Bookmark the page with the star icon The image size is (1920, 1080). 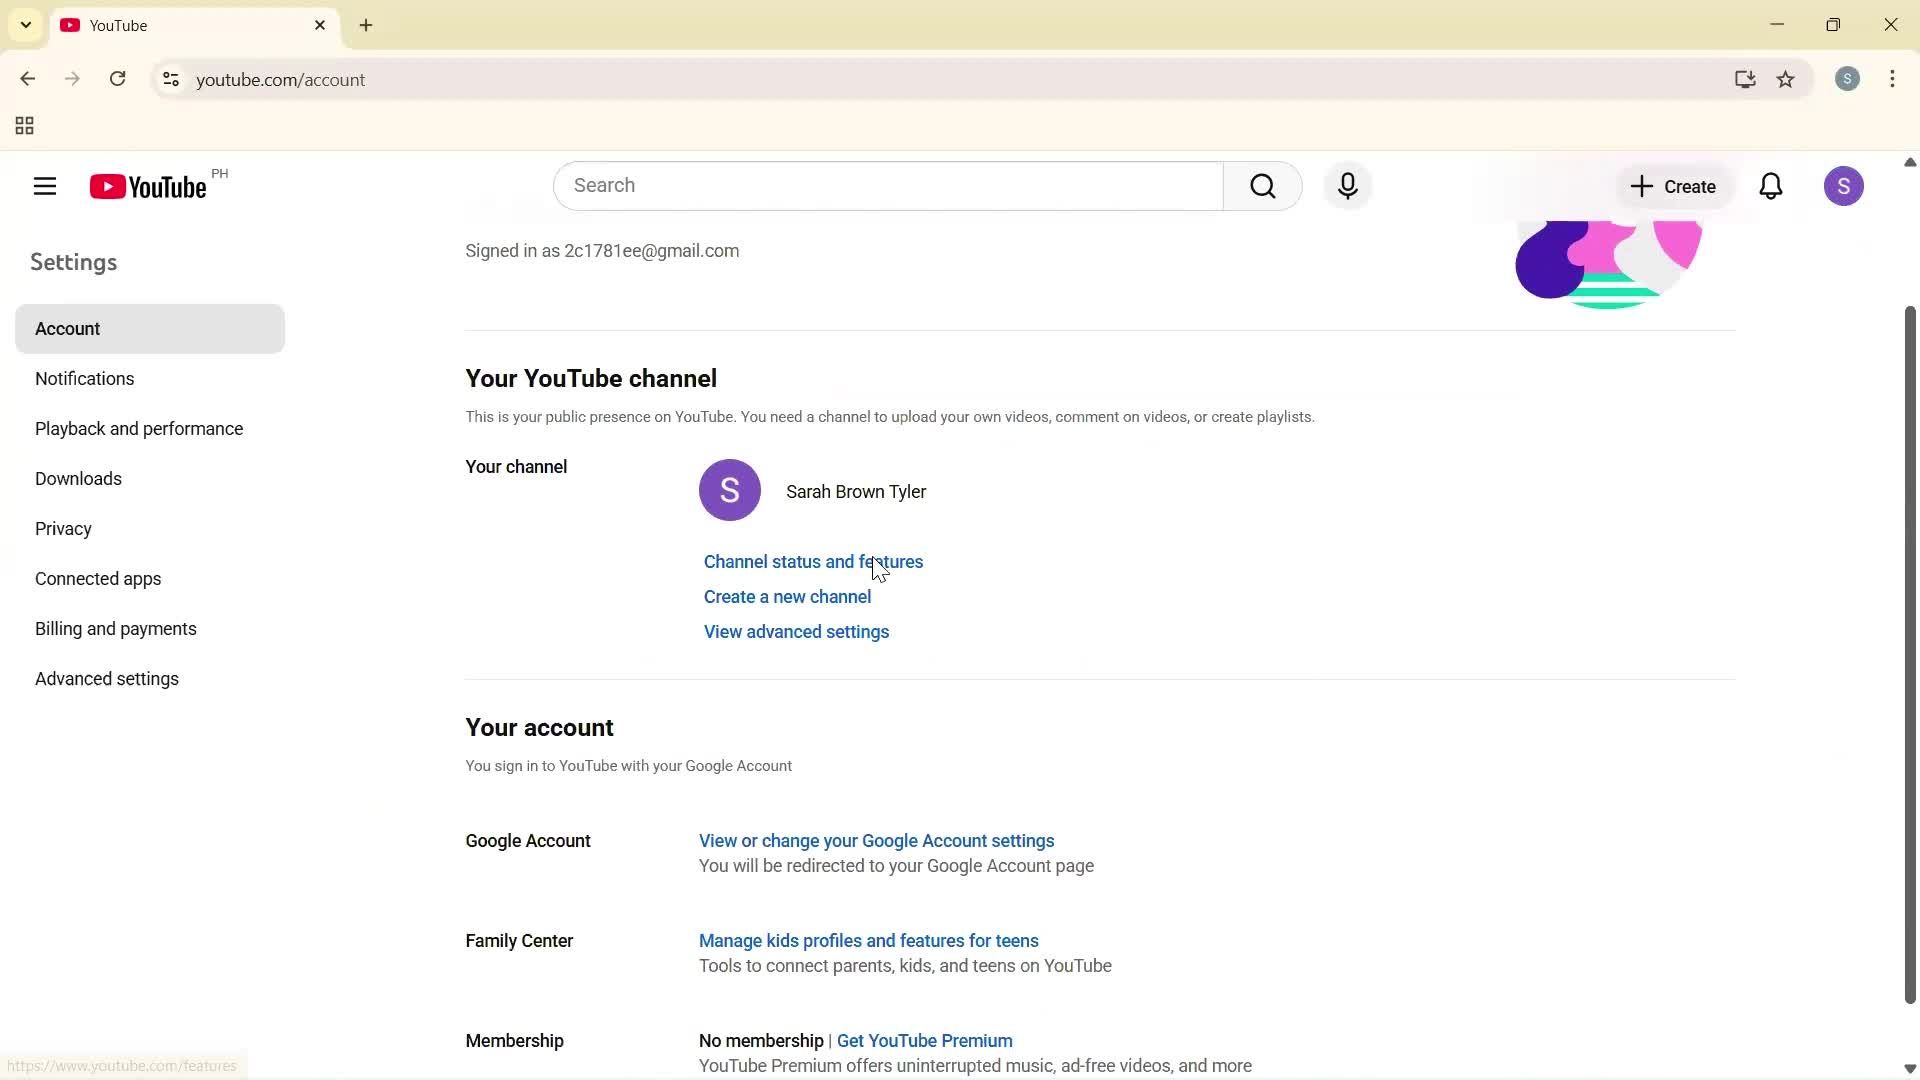pyautogui.click(x=1786, y=80)
